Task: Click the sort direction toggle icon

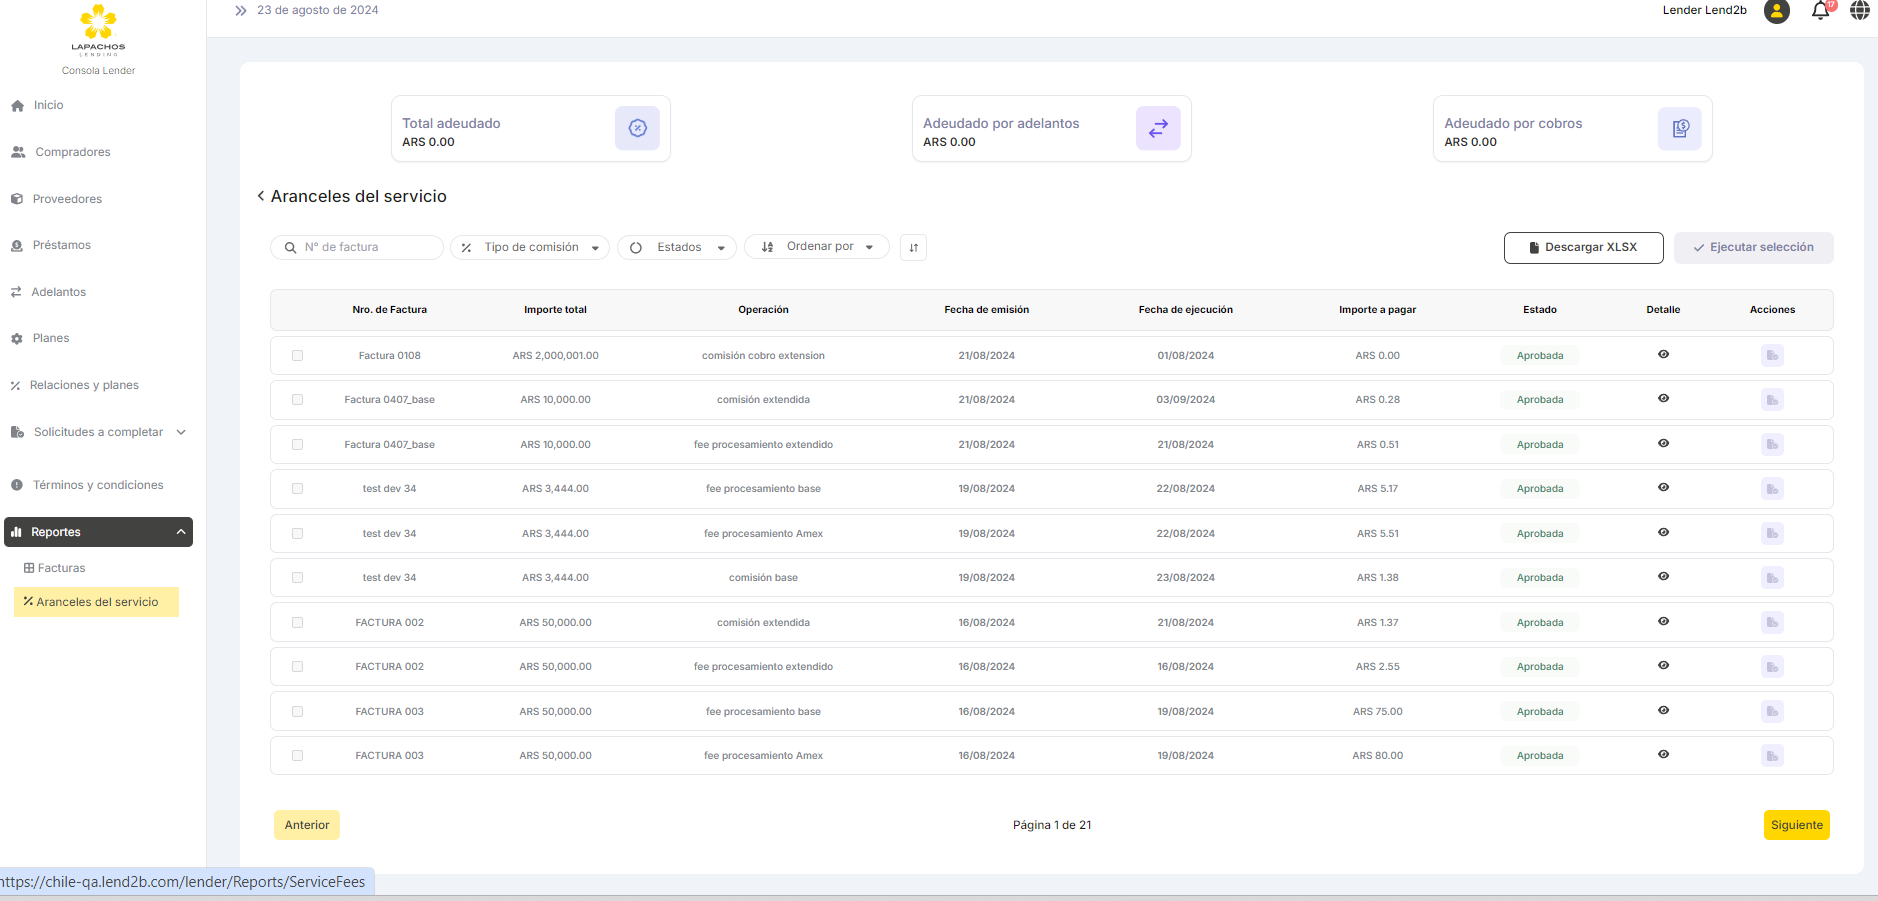Action: pyautogui.click(x=913, y=248)
